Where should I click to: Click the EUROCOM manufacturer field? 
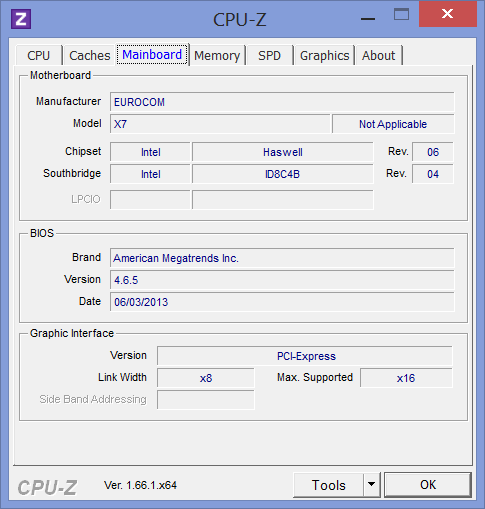[x=282, y=102]
